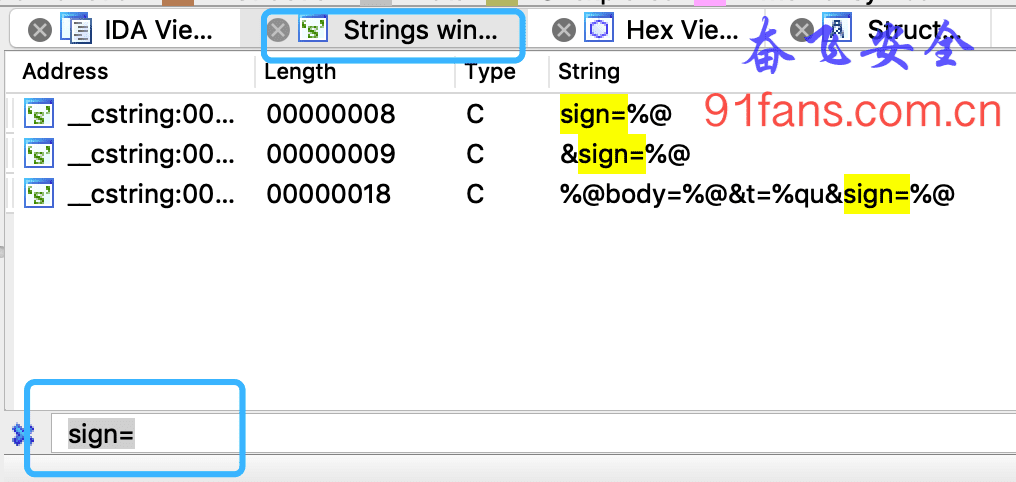Click the Hex View hexagon icon
Viewport: 1016px width, 482px height.
pyautogui.click(x=599, y=30)
